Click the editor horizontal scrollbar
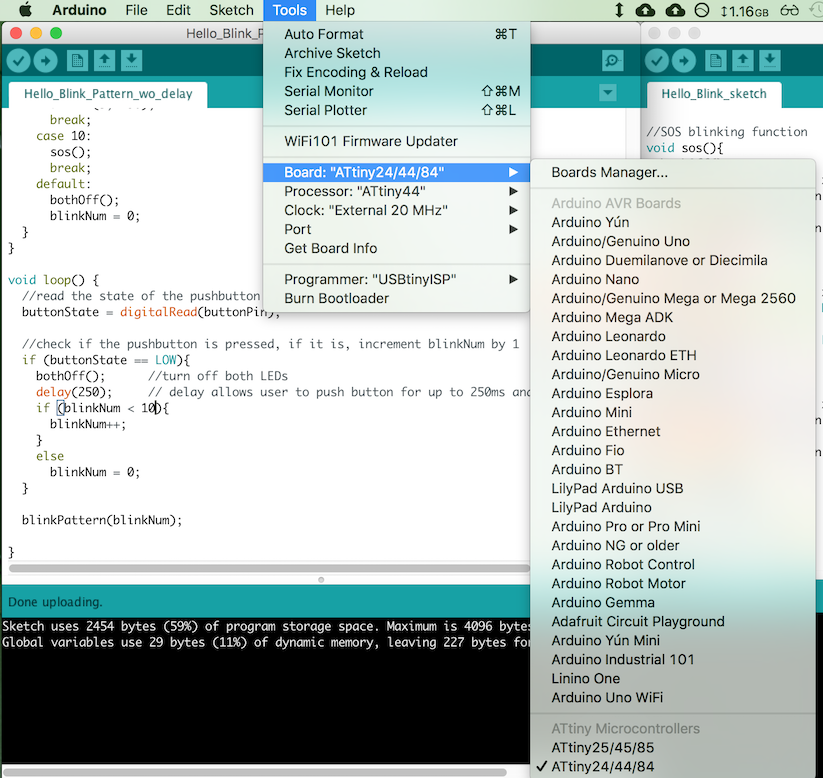 pyautogui.click(x=269, y=568)
